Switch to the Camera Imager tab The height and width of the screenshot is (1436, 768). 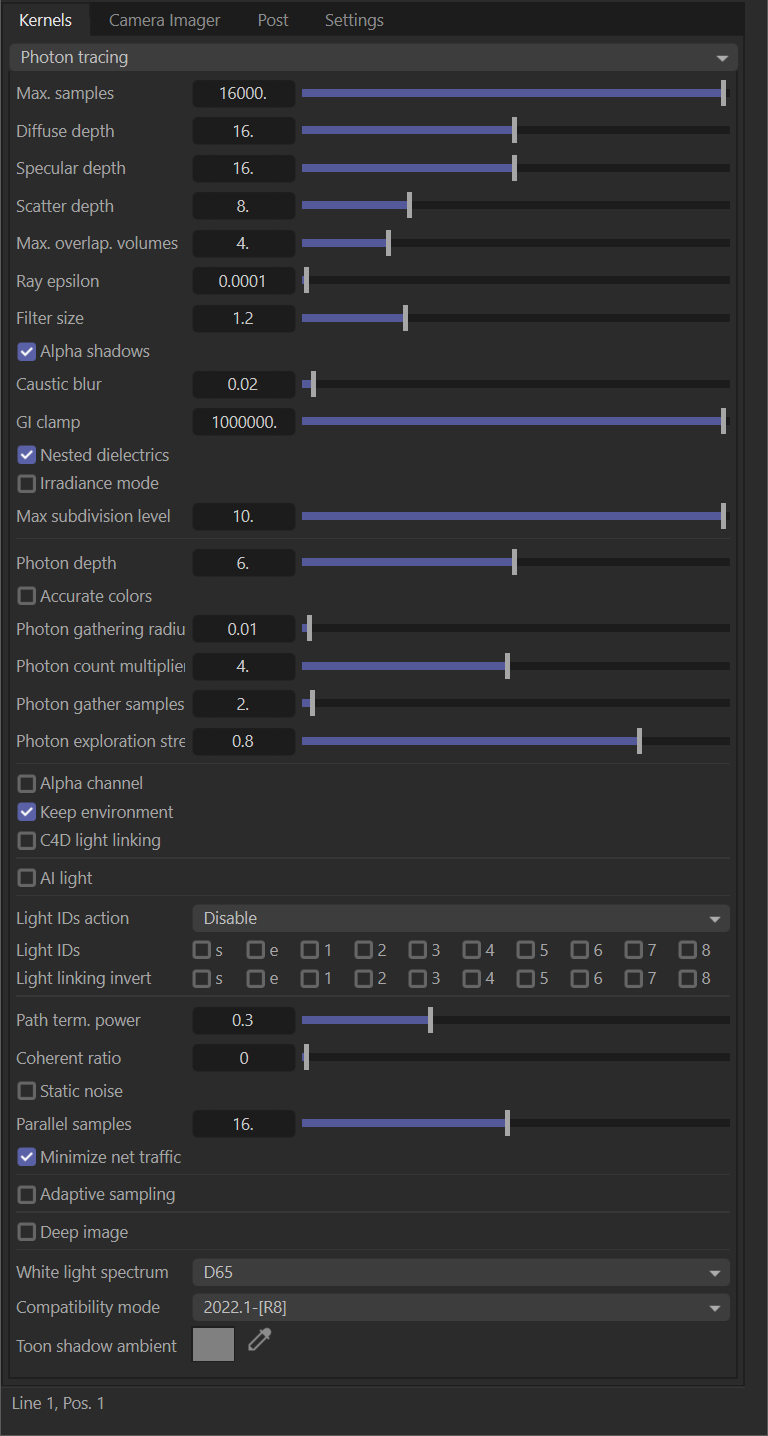point(164,20)
